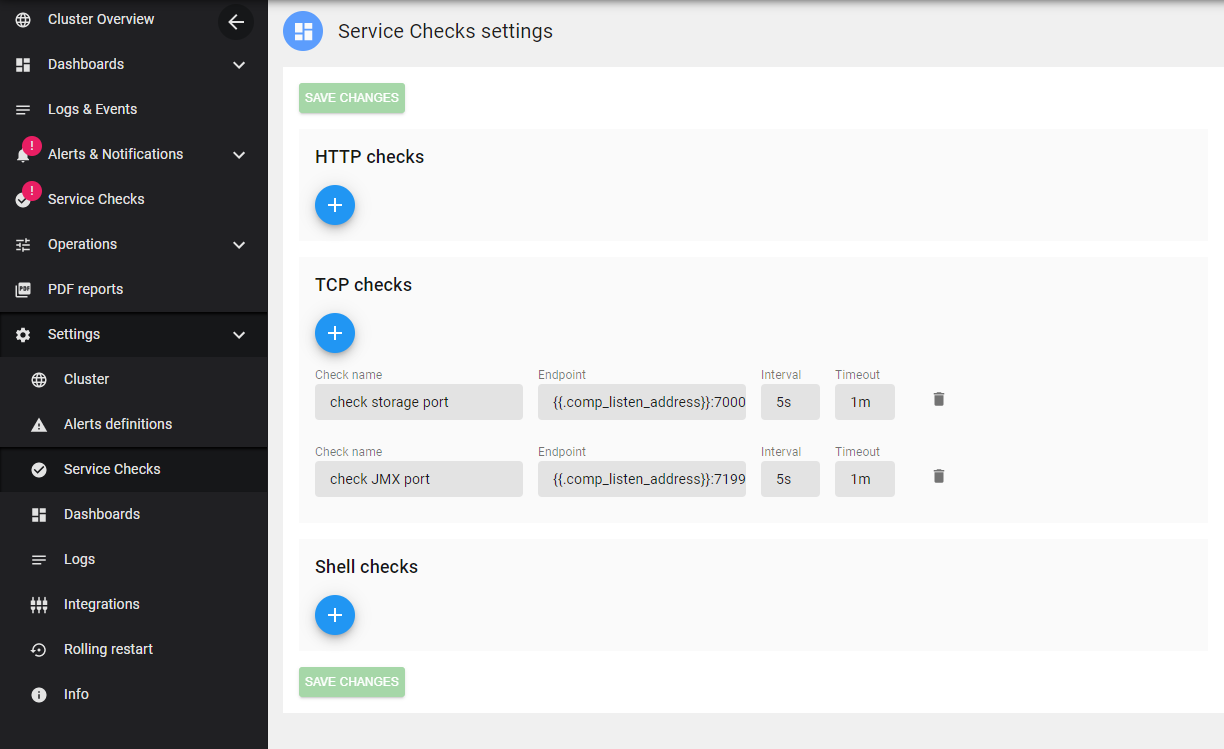
Task: Click the Service Checks settings header icon
Action: [303, 31]
